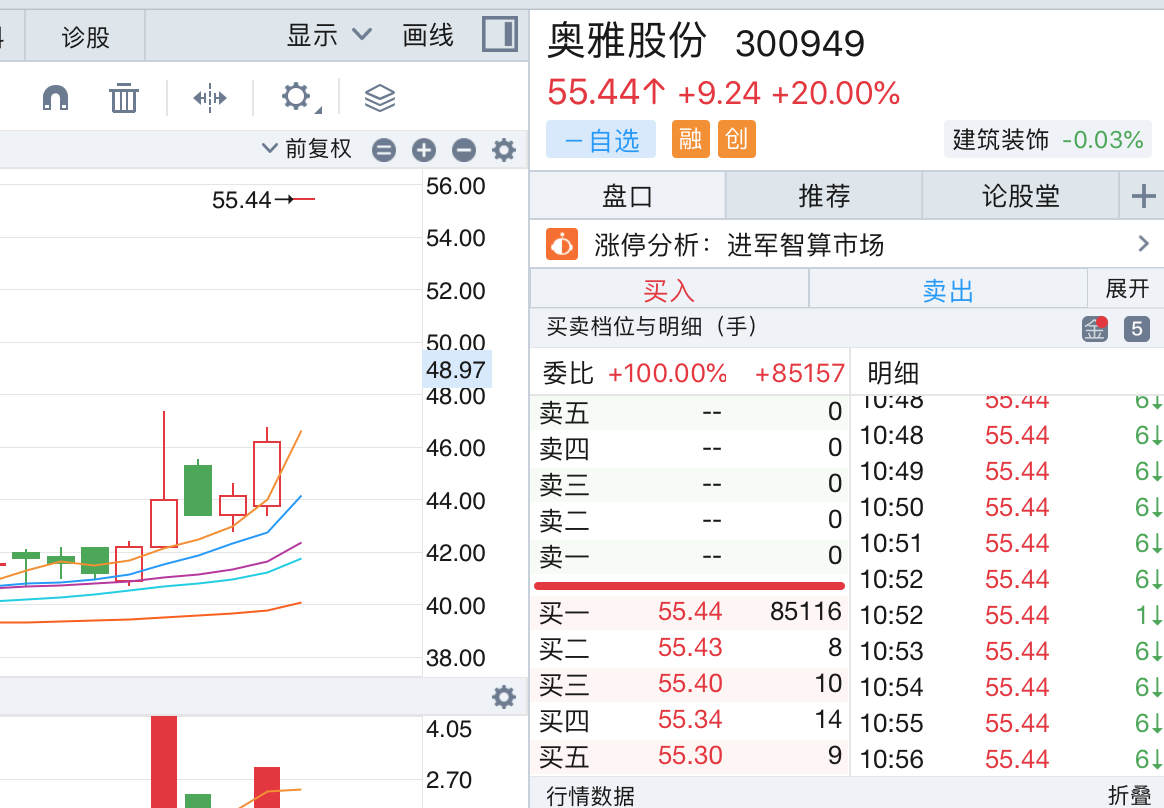The width and height of the screenshot is (1164, 808).
Task: Expand the 前复权 adjustment dropdown
Action: click(x=307, y=149)
